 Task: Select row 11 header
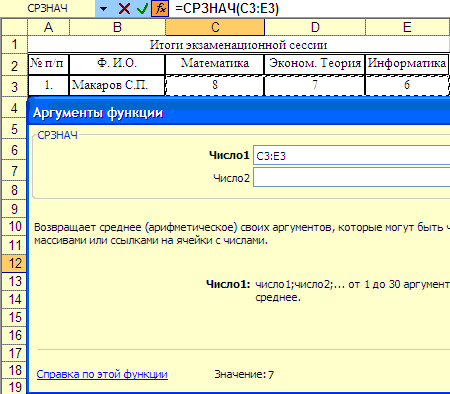14,245
